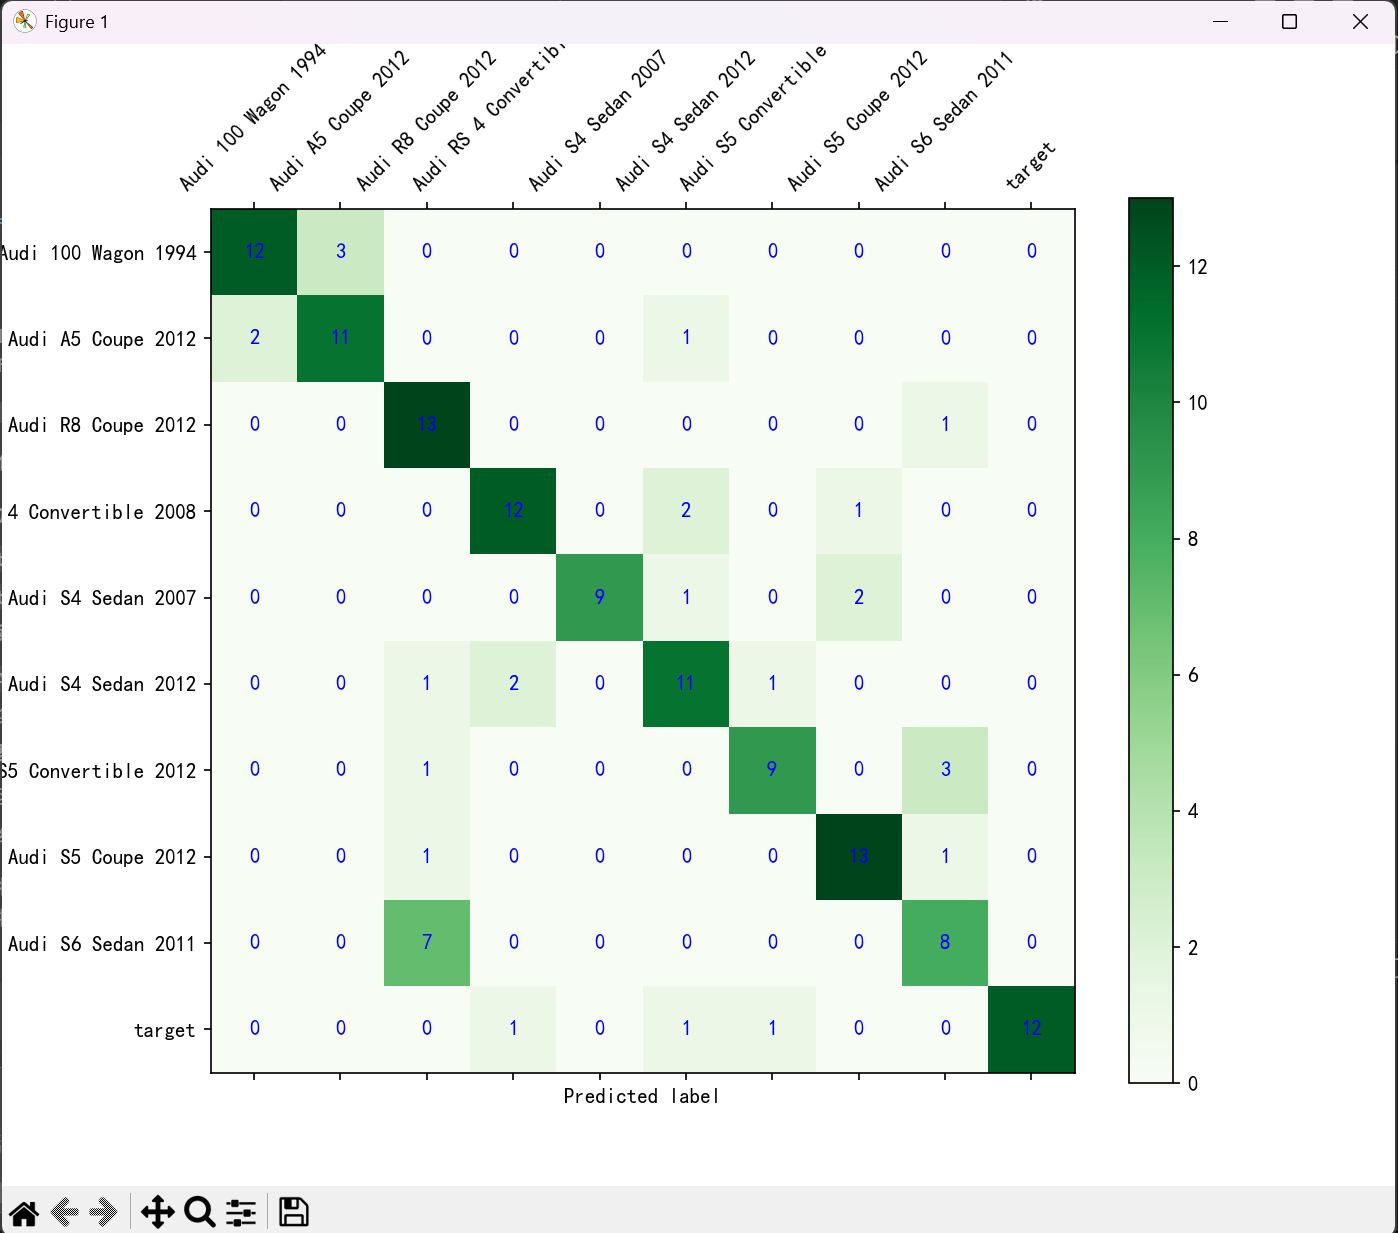Screen dimensions: 1398x1233
Task: Click y-axis label 'Audi R8 Coupe 2012'
Action: click(x=102, y=425)
